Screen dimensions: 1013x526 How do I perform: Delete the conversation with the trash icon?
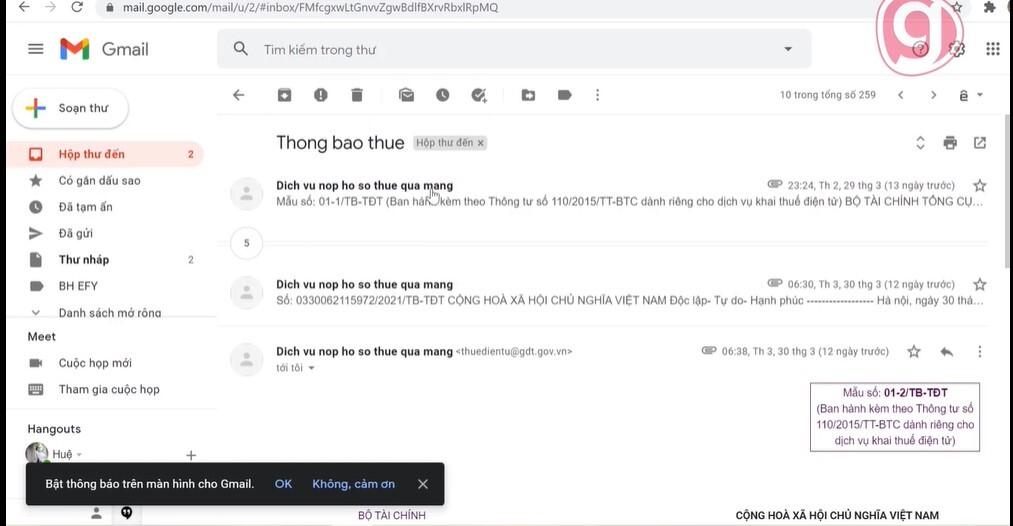(357, 96)
